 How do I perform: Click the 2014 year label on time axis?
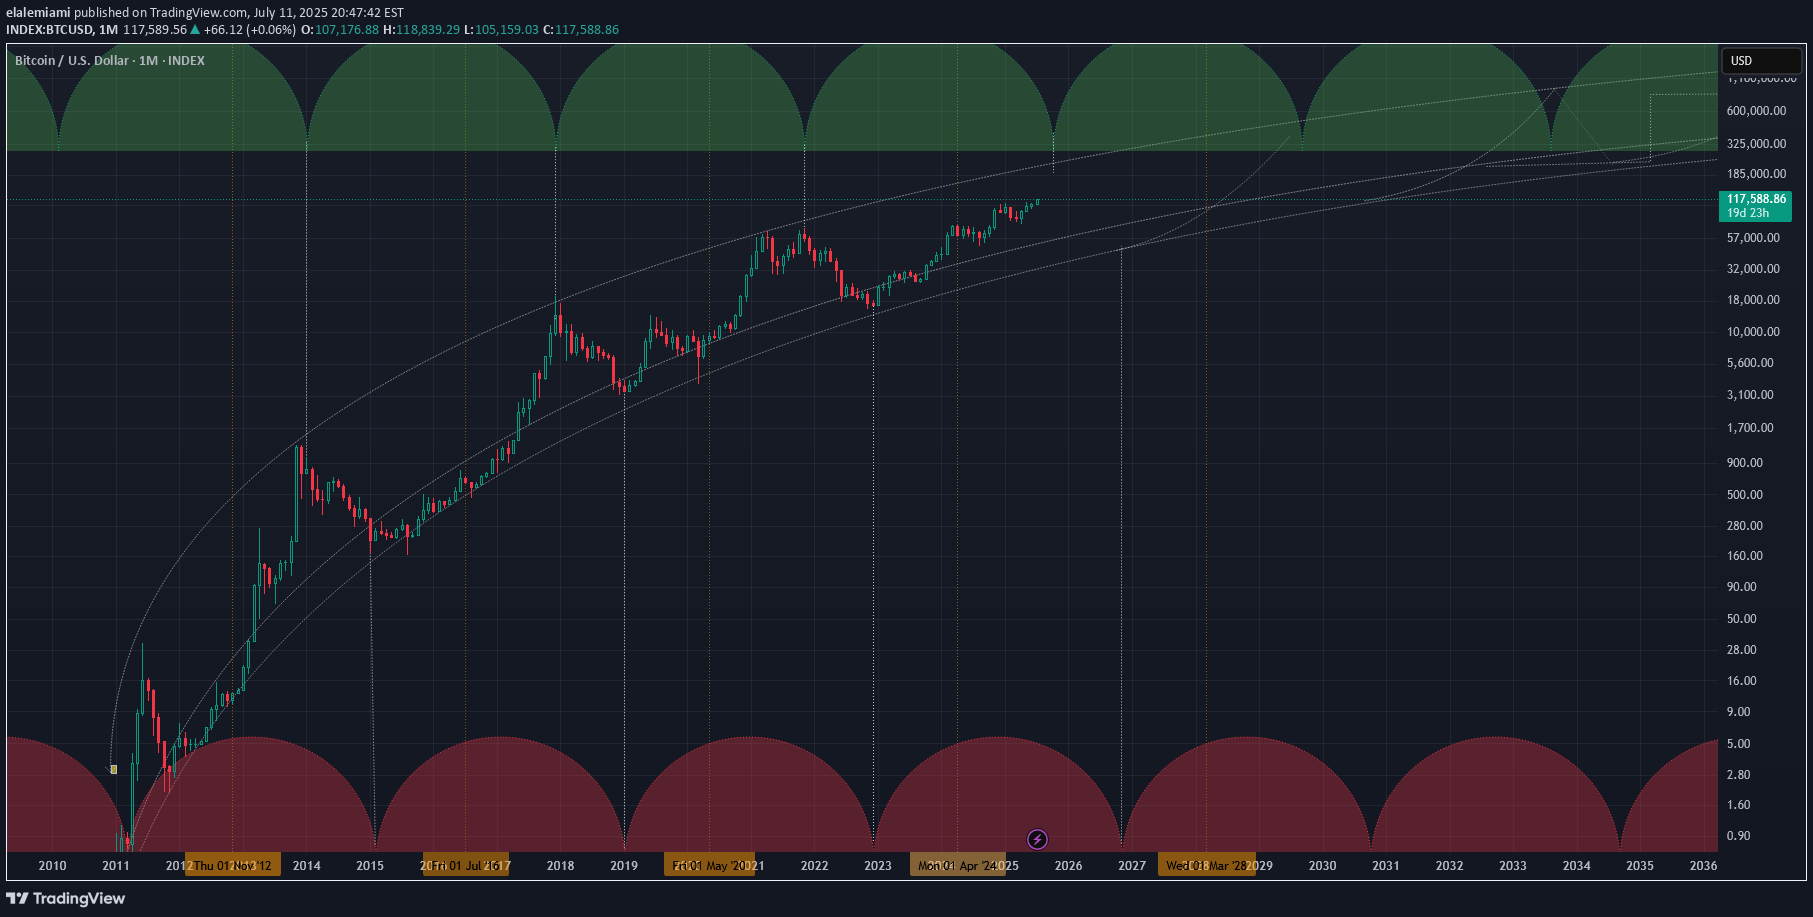[307, 866]
